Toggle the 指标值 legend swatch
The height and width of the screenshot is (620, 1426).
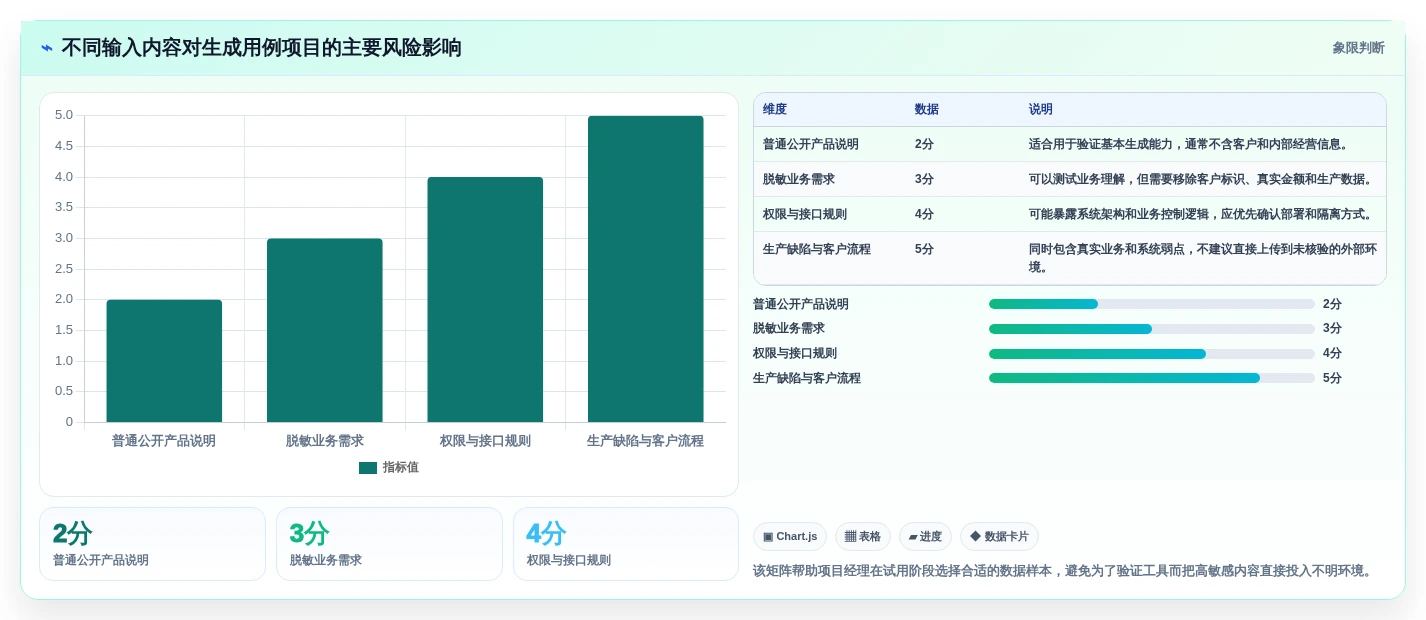[x=368, y=467]
